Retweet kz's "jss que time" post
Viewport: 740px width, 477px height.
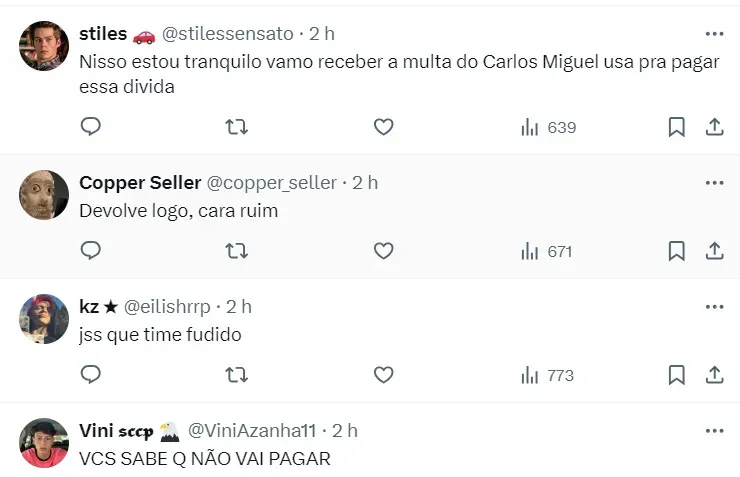click(237, 375)
